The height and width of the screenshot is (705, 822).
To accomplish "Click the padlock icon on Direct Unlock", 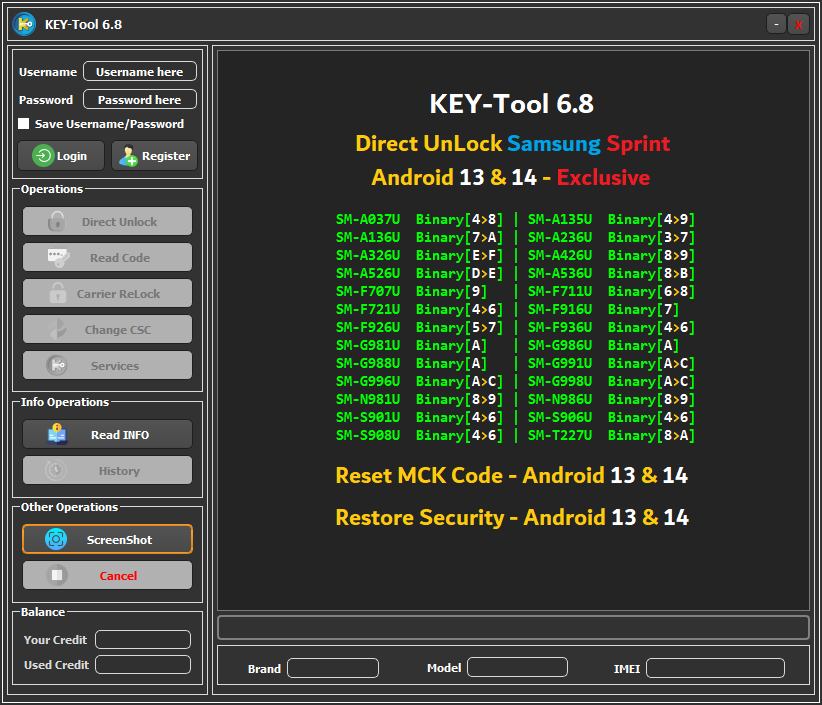I will (57, 222).
